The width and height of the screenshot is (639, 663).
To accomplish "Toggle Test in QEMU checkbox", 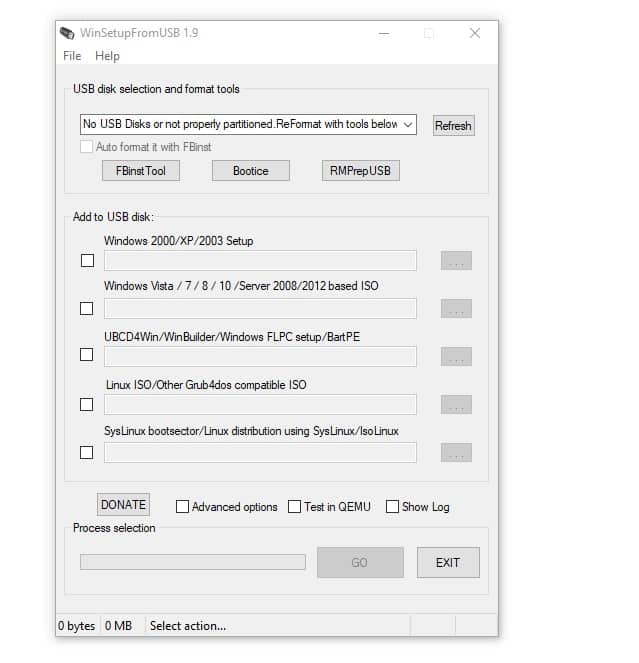I will pyautogui.click(x=294, y=507).
